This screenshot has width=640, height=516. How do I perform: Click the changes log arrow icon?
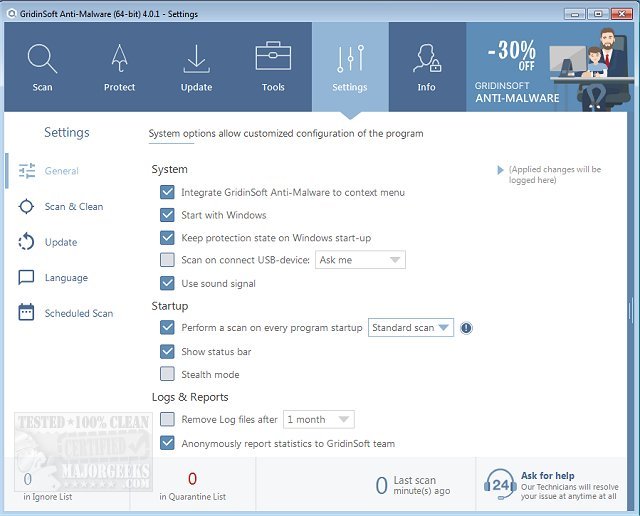pyautogui.click(x=500, y=170)
